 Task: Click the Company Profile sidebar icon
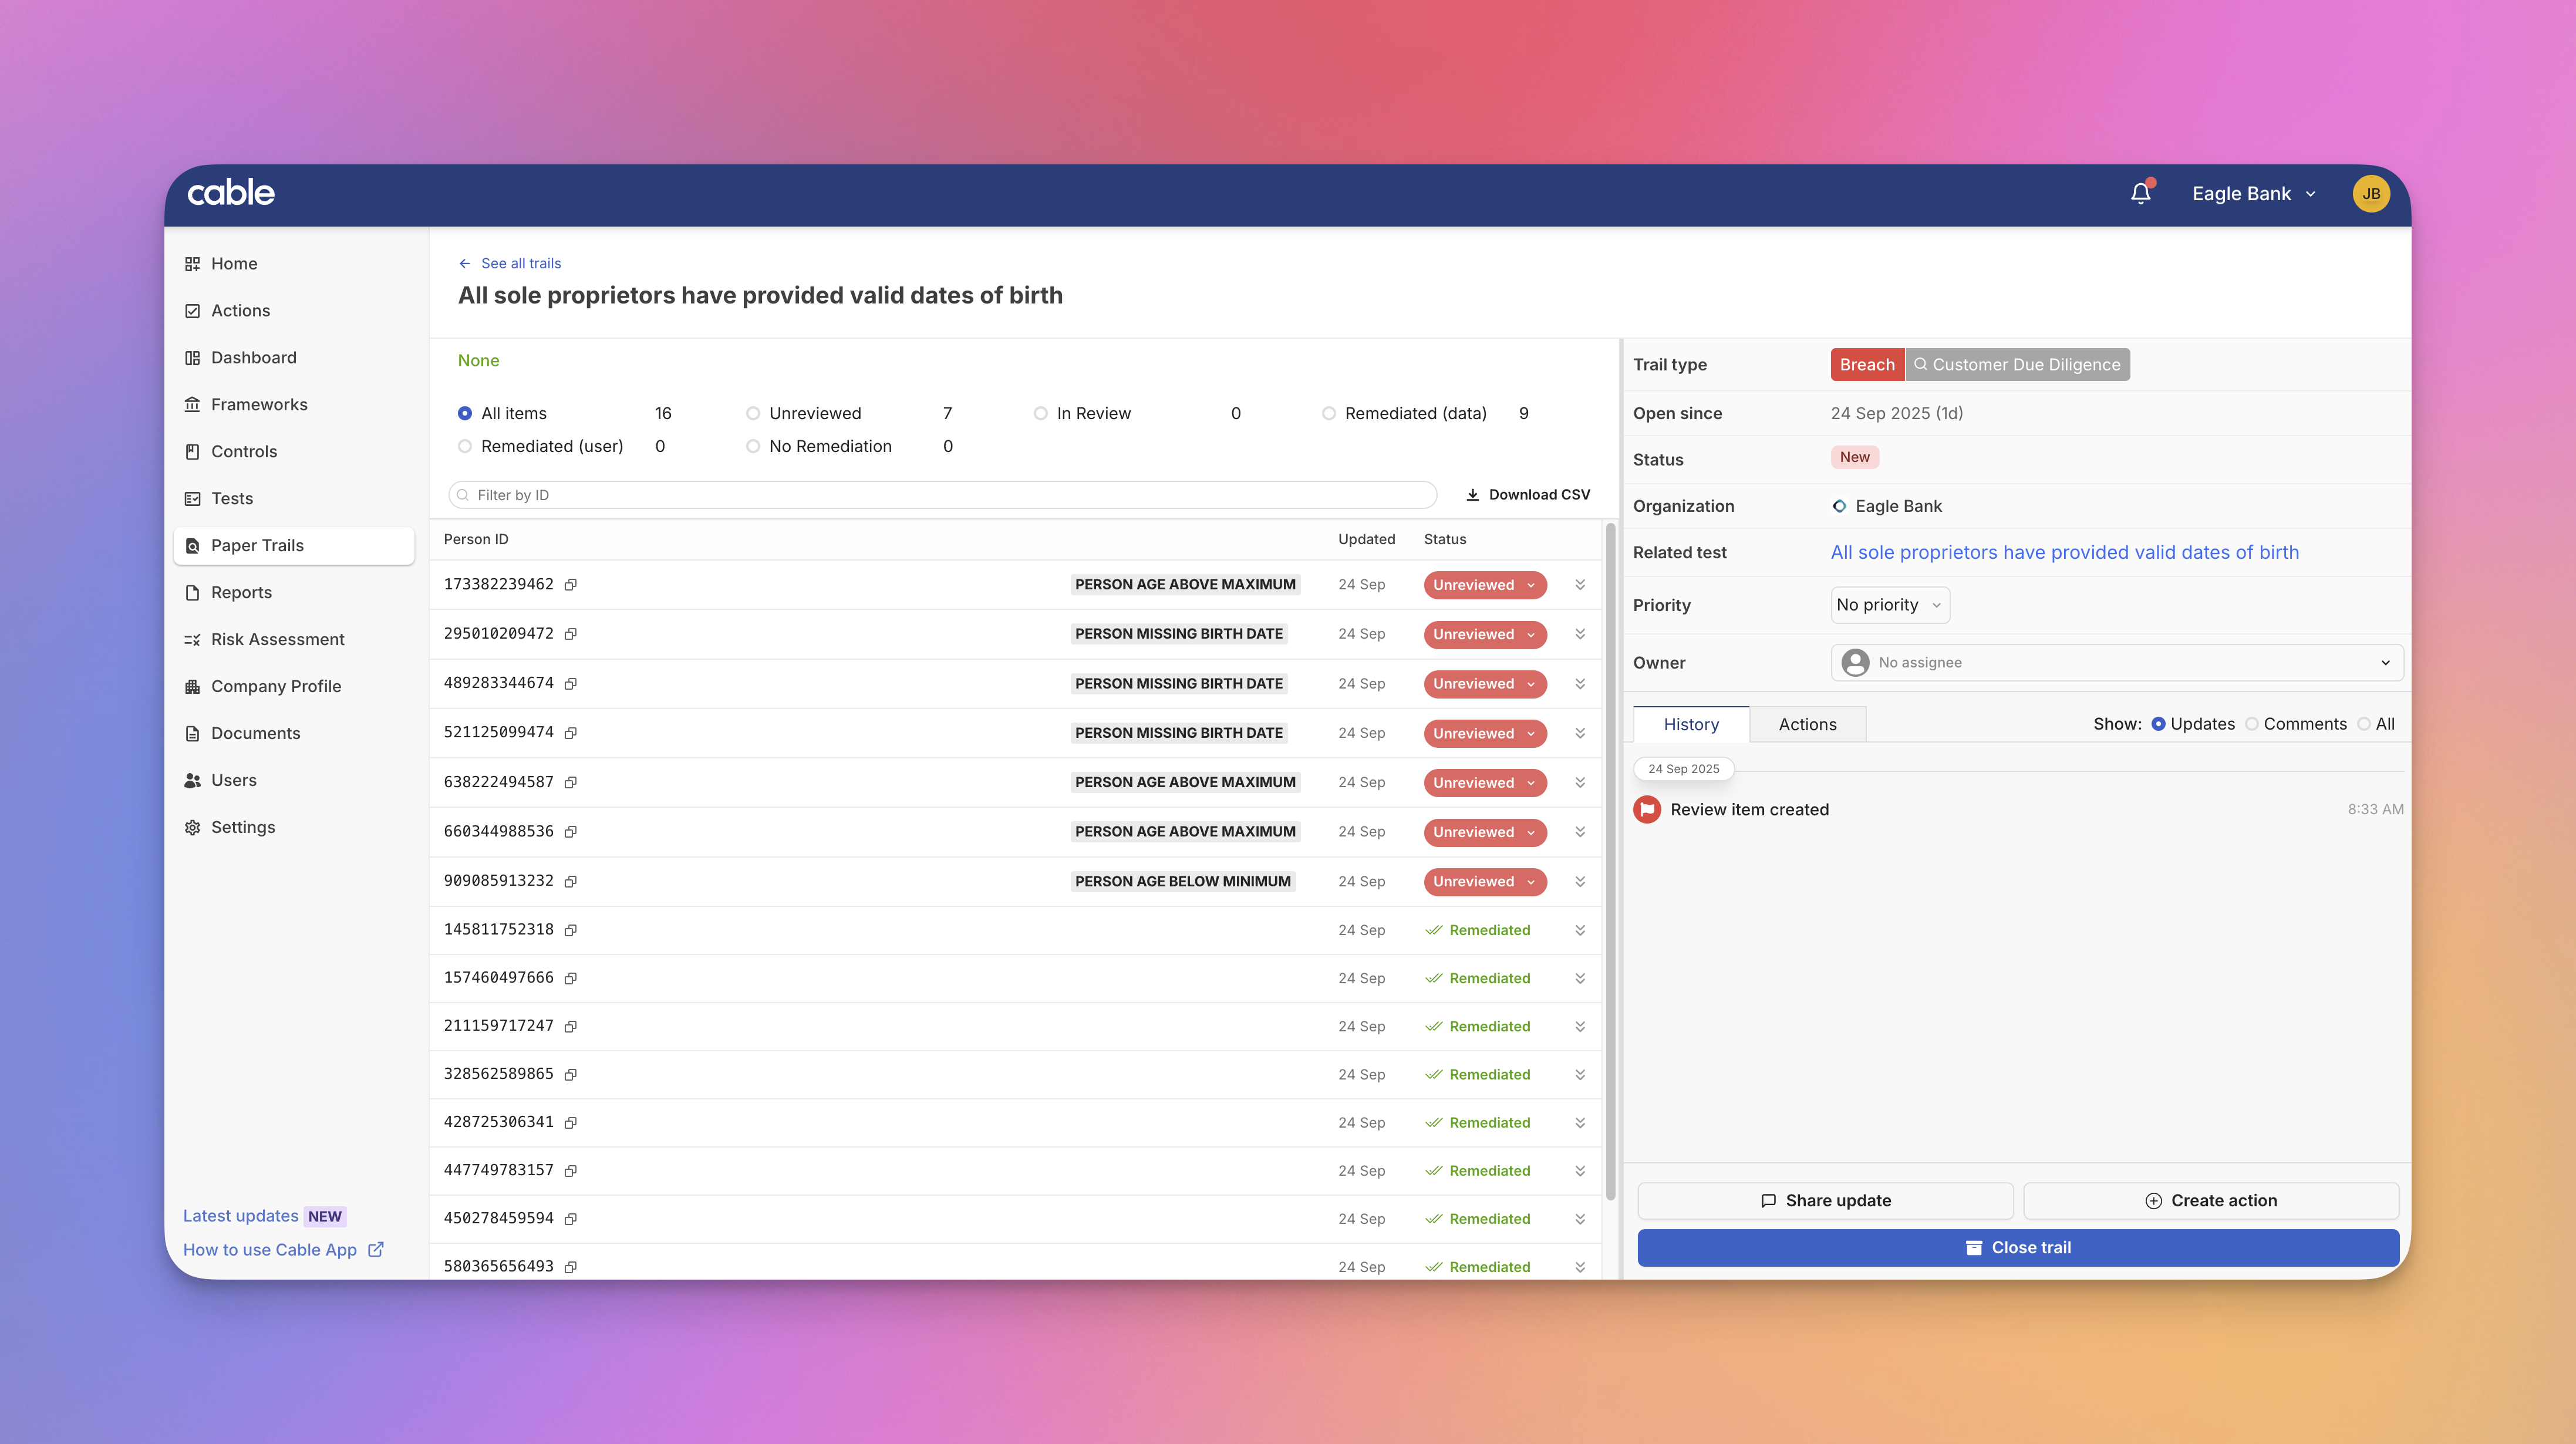pos(192,686)
